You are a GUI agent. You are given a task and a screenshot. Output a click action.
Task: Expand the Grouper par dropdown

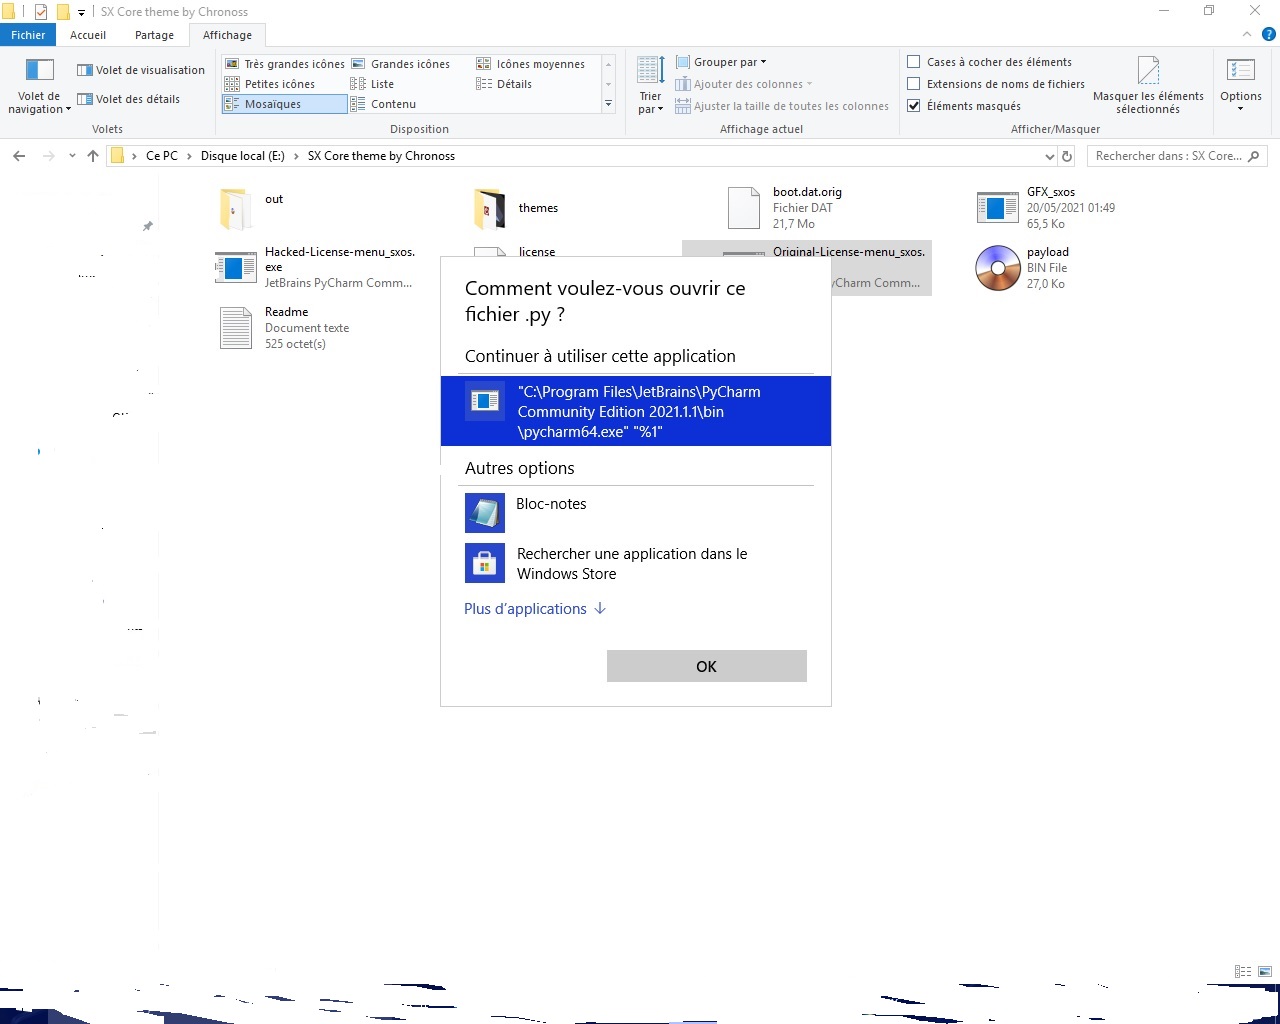(x=721, y=62)
